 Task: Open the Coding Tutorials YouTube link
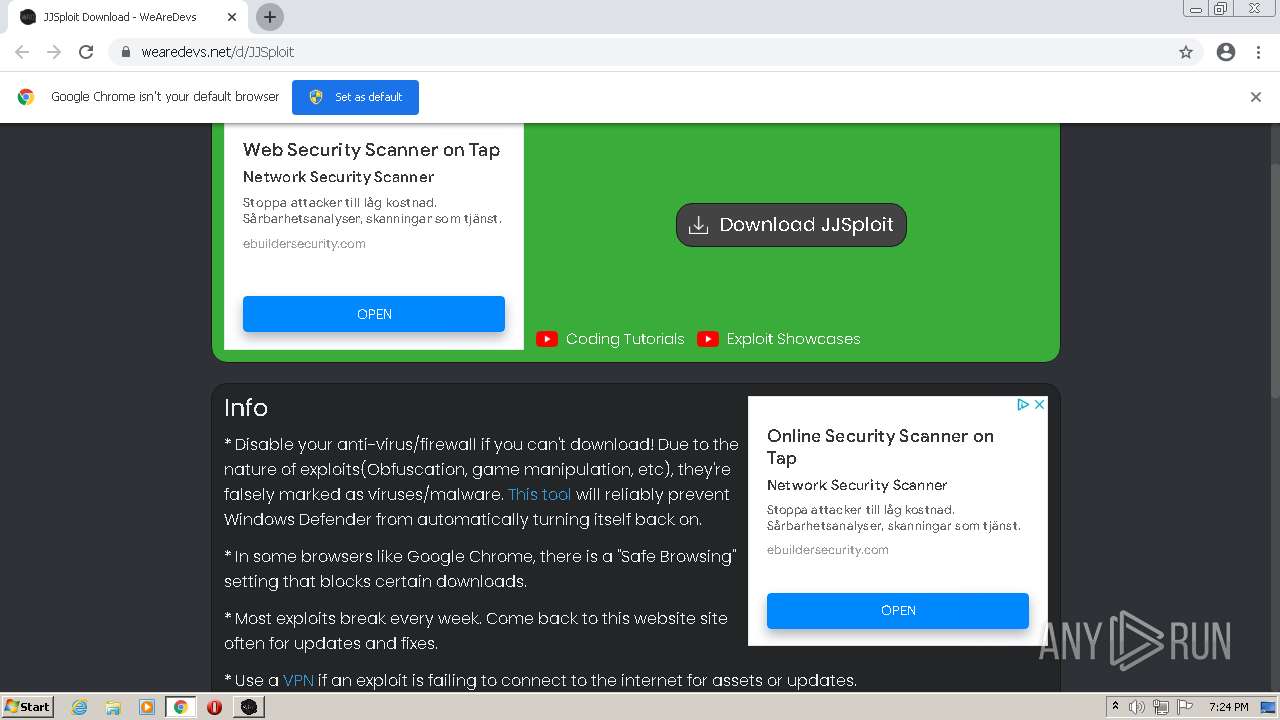(625, 339)
